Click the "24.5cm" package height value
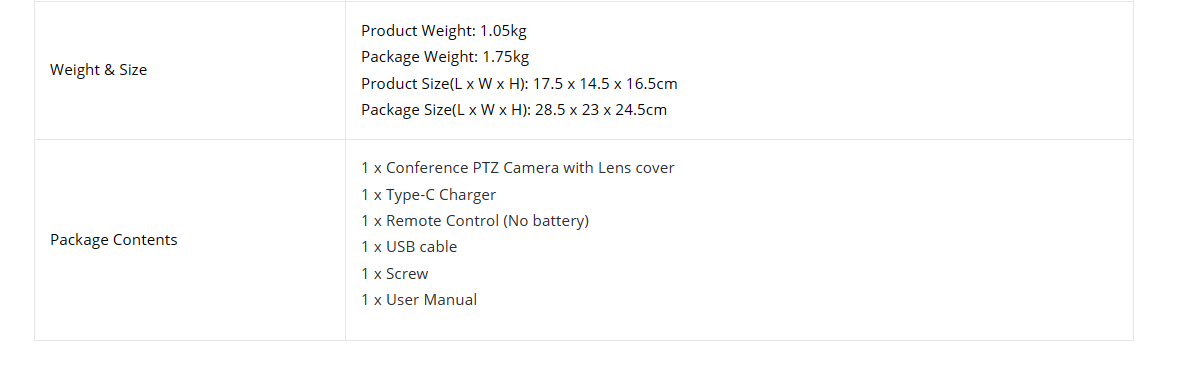 click(x=642, y=110)
